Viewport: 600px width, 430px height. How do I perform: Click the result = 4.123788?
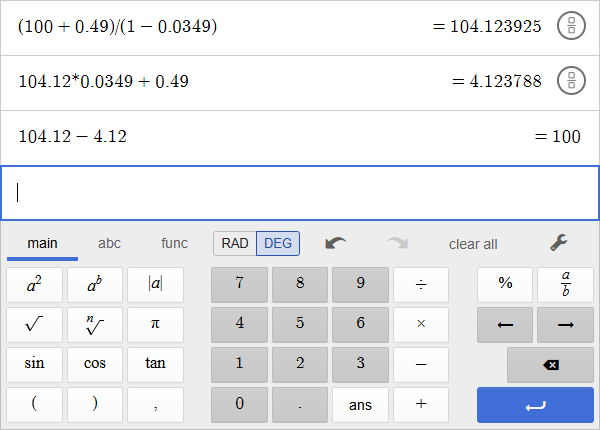[497, 81]
